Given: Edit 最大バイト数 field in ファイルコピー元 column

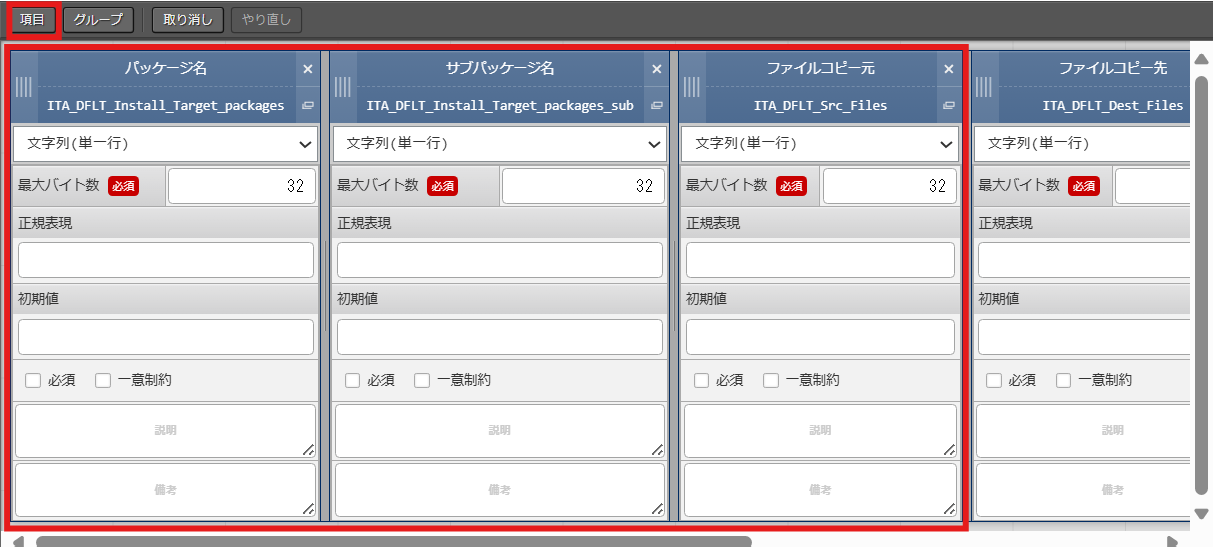Looking at the screenshot, I should 889,186.
